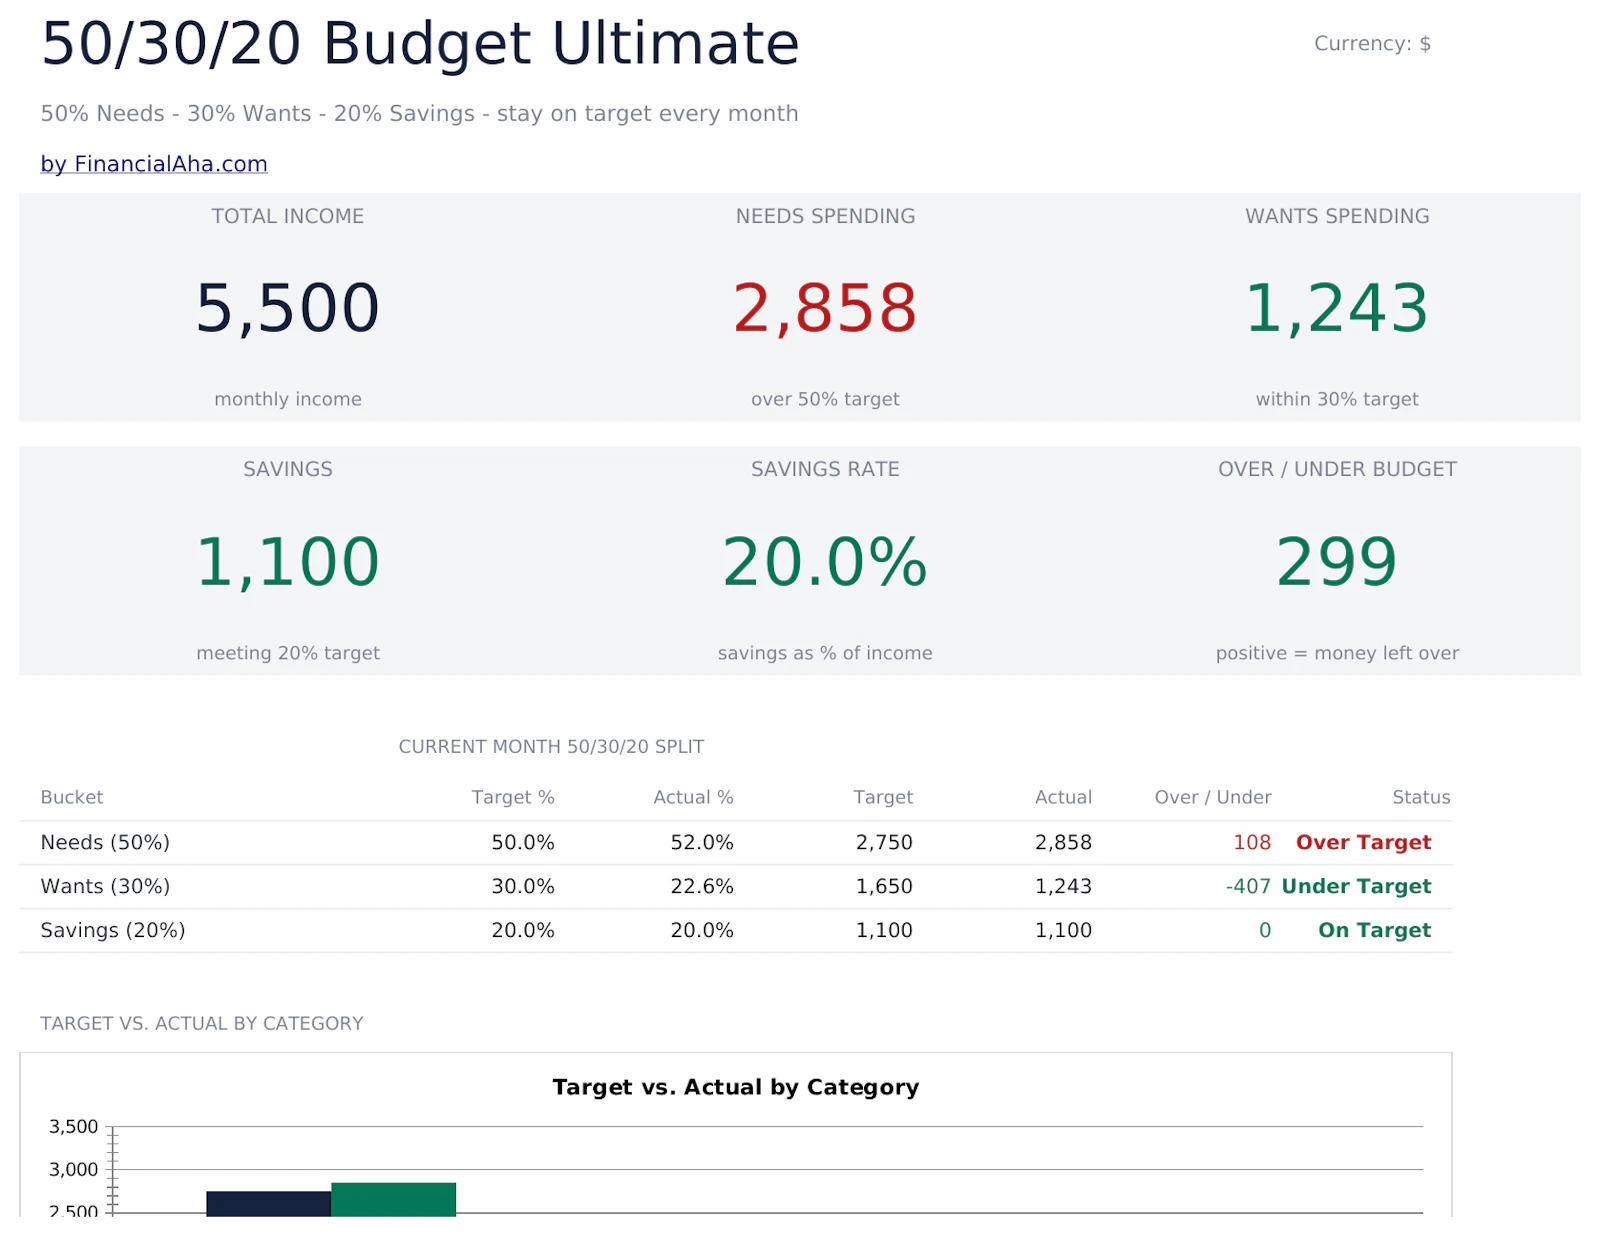This screenshot has width=1600, height=1236.
Task: Select the CURRENT MONTH 50/30/20 SPLIT heading
Action: click(551, 747)
